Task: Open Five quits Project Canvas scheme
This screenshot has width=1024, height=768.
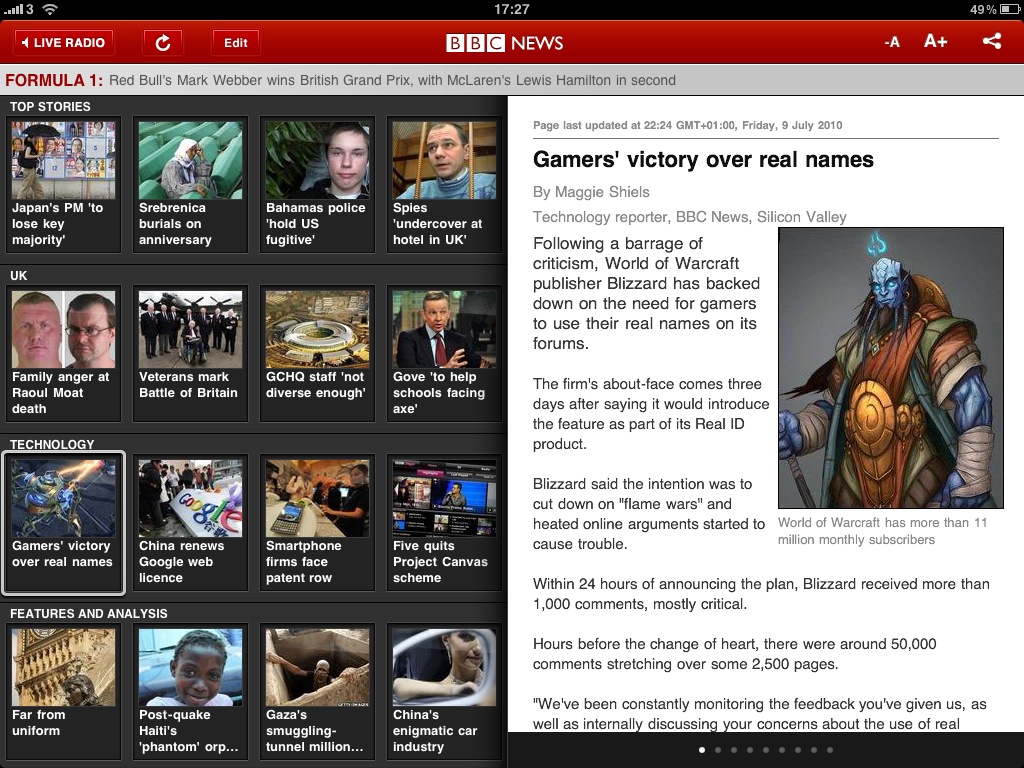Action: (444, 522)
